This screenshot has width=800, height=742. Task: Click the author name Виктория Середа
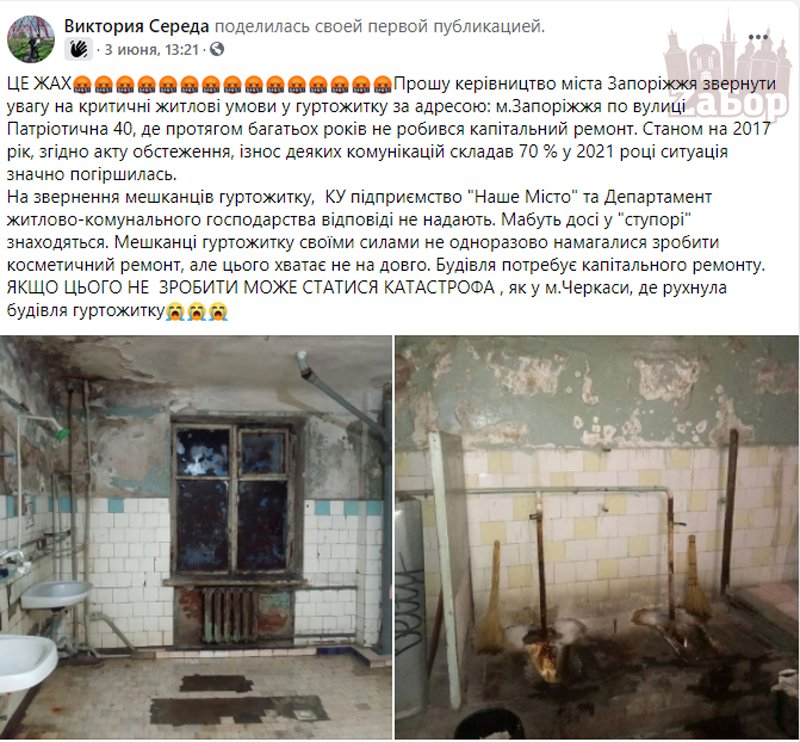[x=137, y=27]
